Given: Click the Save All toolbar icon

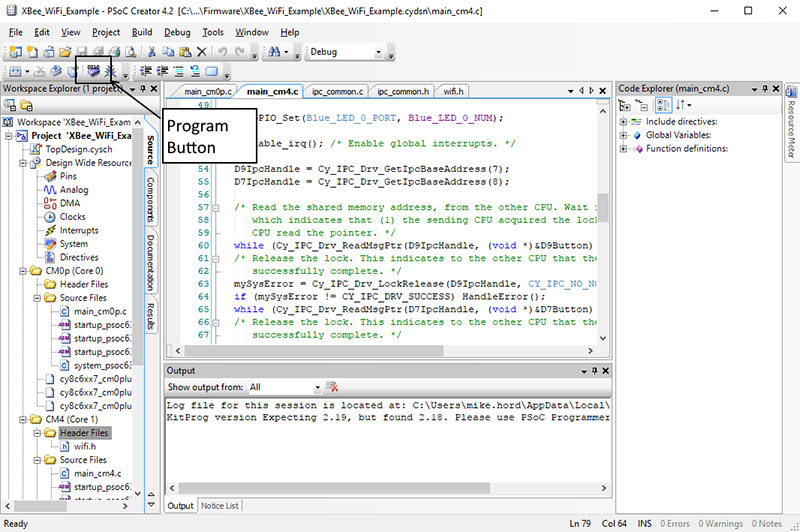Looking at the screenshot, I should [98, 52].
